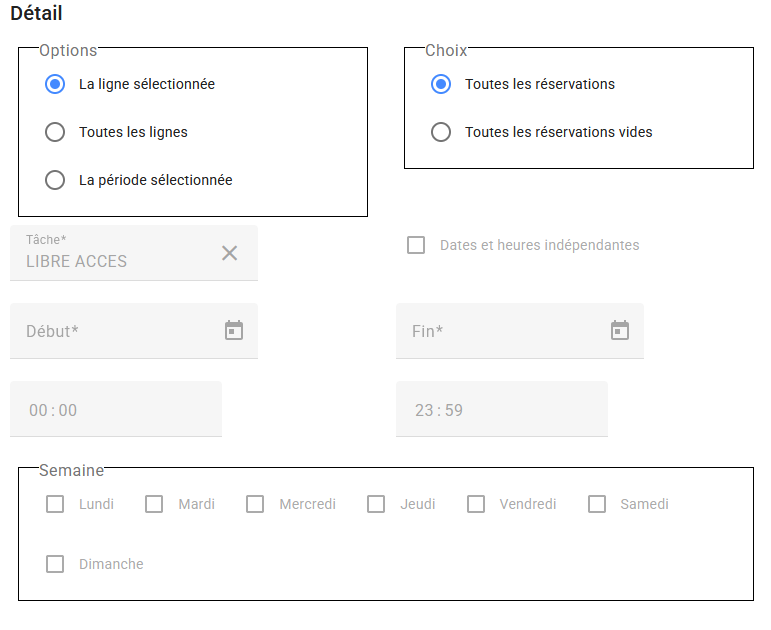Enable 'Dates et heures indépendantes' checkbox
Viewport: 771px width, 630px height.
pos(416,245)
